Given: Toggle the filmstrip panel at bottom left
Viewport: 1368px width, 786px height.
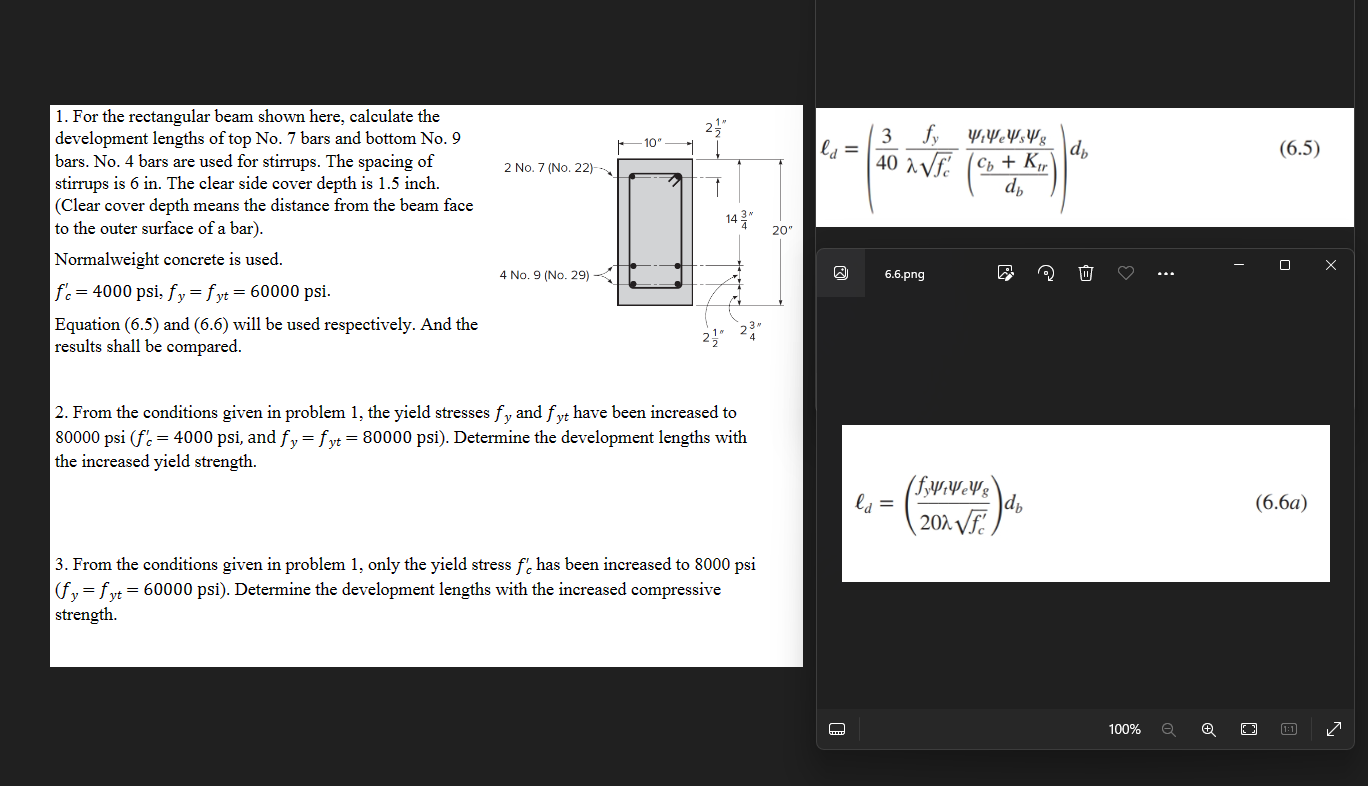Looking at the screenshot, I should 837,729.
